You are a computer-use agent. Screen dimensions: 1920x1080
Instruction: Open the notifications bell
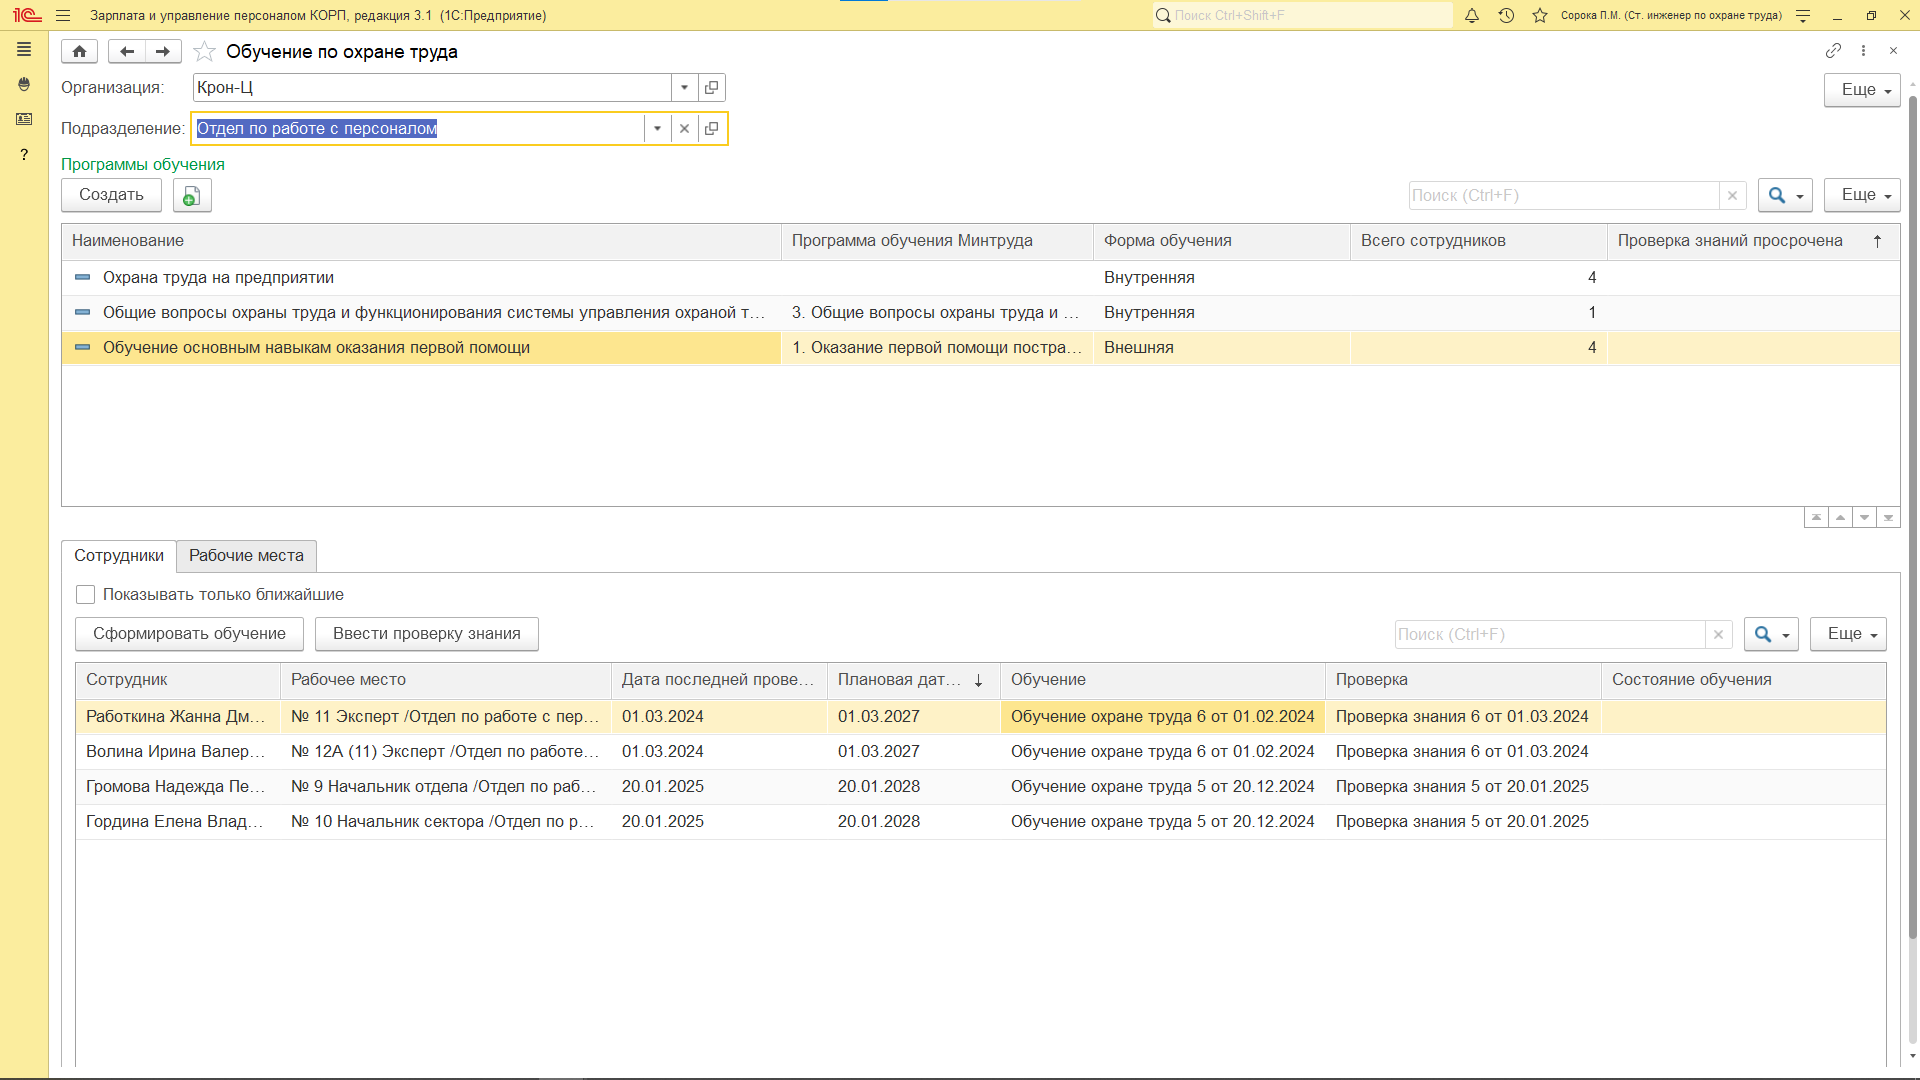1472,16
